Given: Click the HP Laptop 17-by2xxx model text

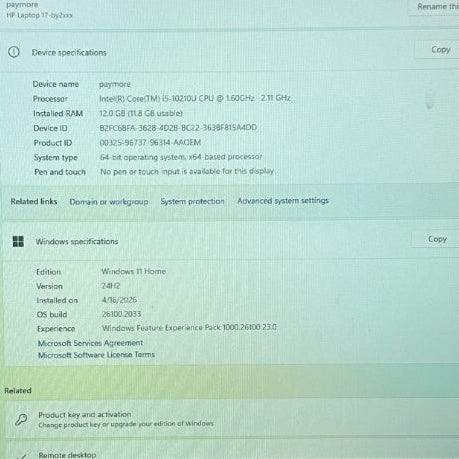Looking at the screenshot, I should click(x=39, y=15).
